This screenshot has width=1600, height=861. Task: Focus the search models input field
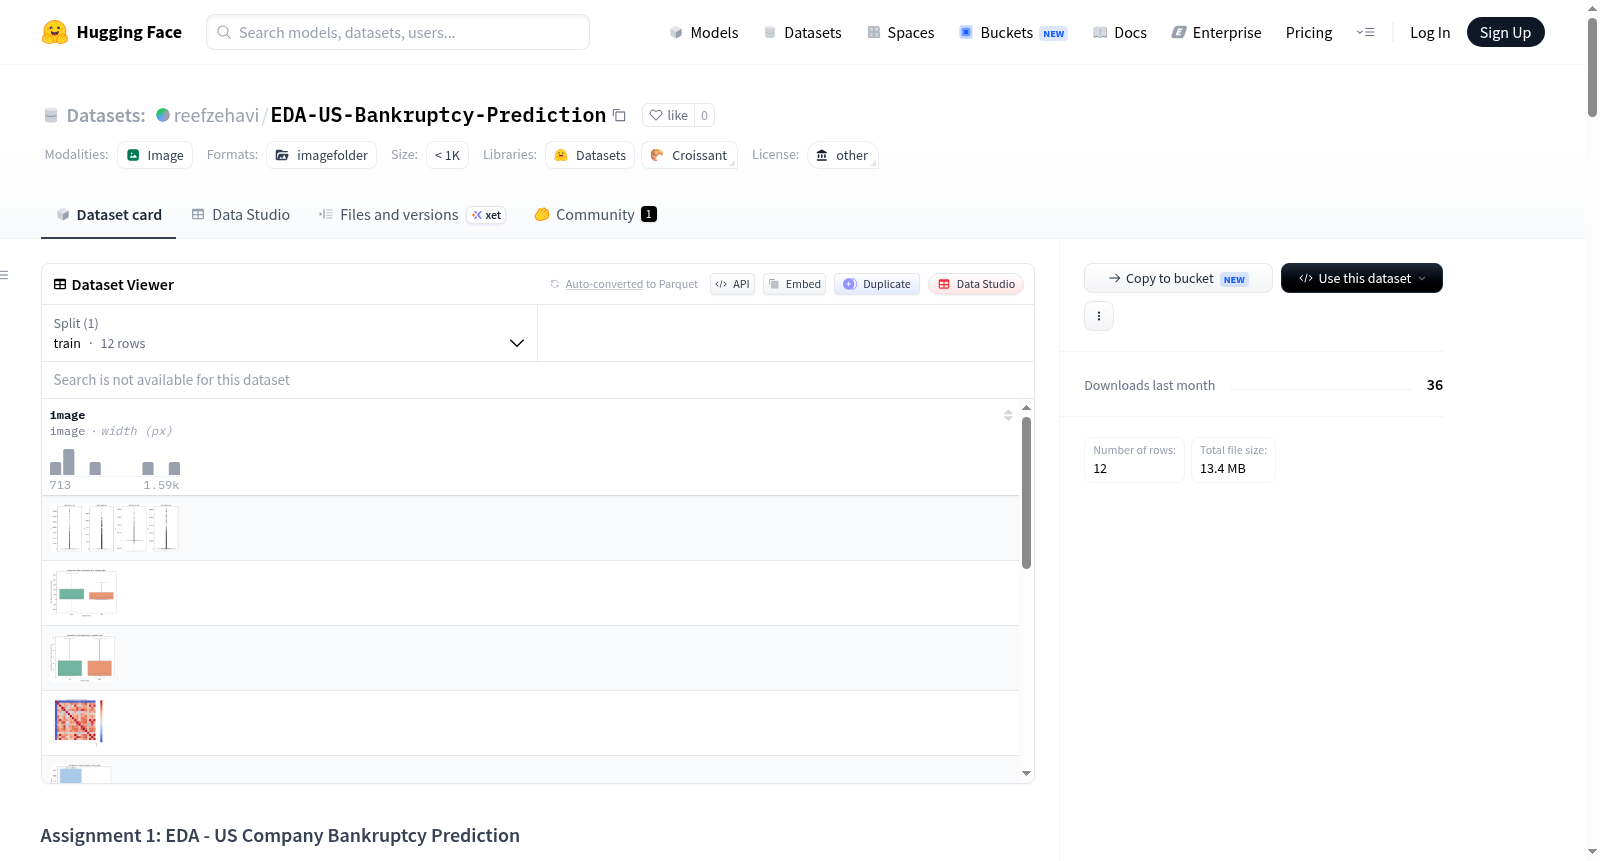[398, 32]
